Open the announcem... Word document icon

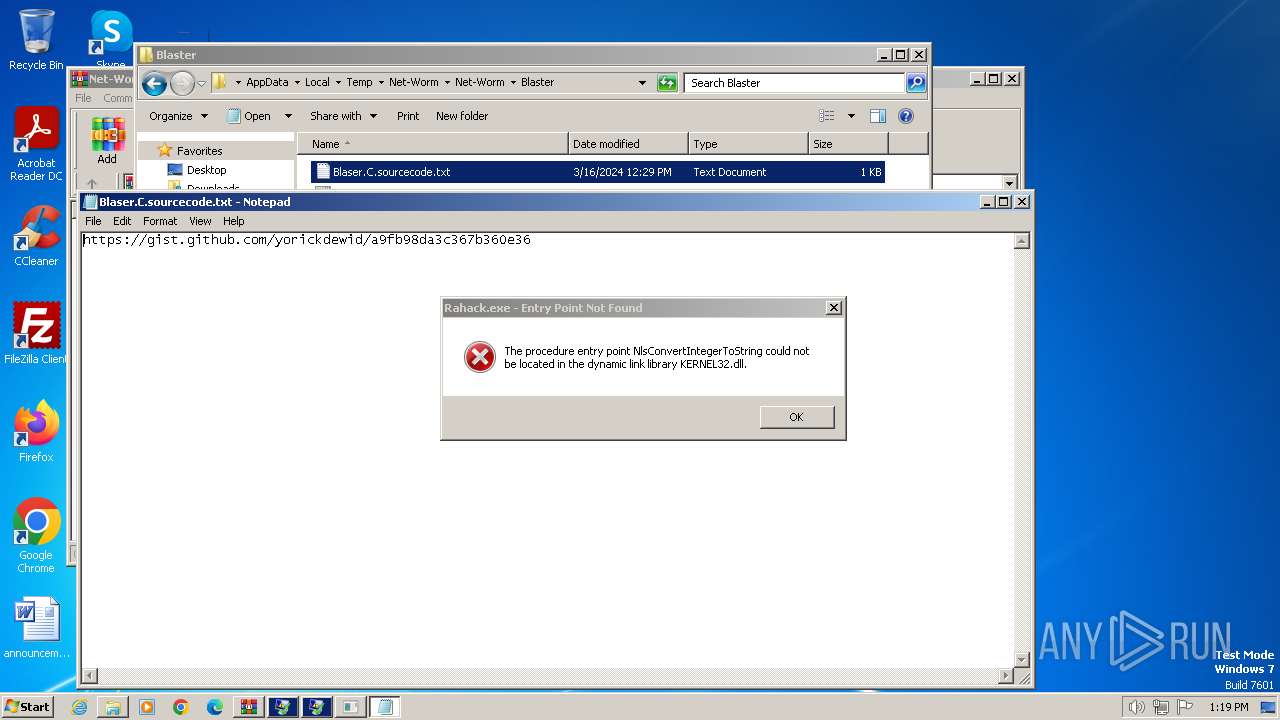(37, 628)
